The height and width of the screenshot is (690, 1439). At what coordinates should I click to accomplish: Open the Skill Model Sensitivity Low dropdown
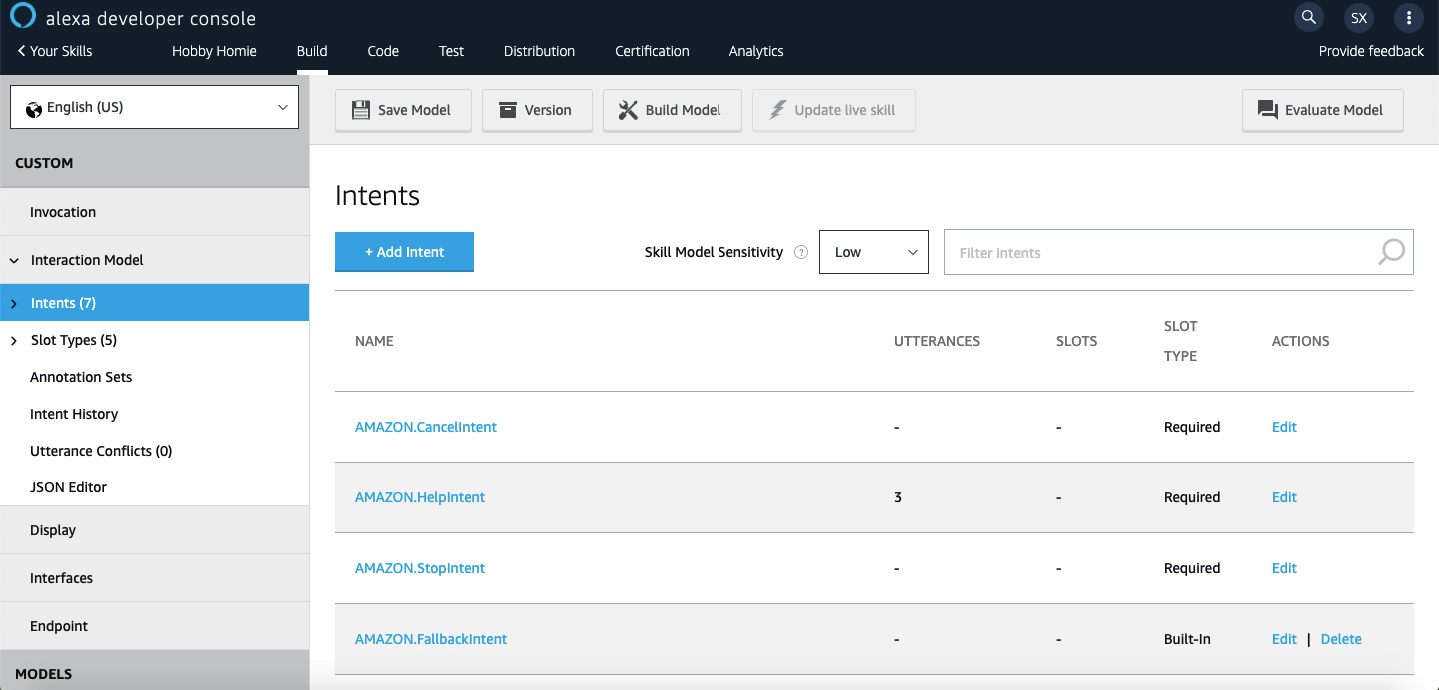(x=874, y=252)
